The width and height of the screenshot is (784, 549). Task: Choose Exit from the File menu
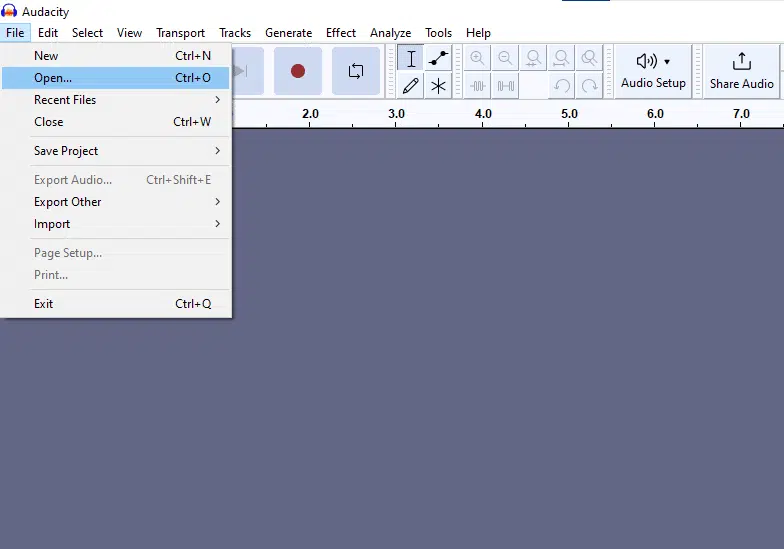click(x=116, y=304)
